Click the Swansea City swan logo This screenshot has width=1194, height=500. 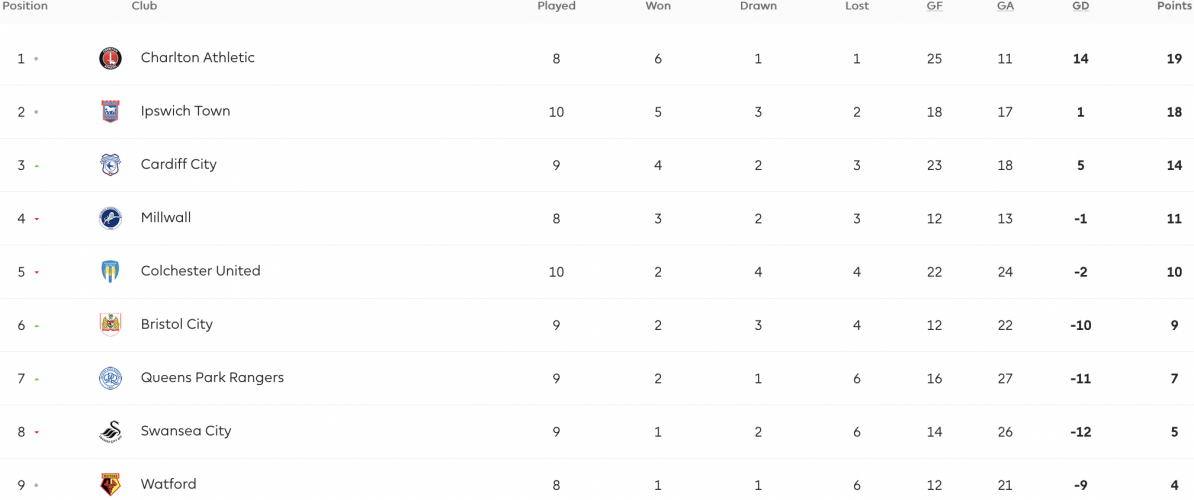[x=110, y=432]
